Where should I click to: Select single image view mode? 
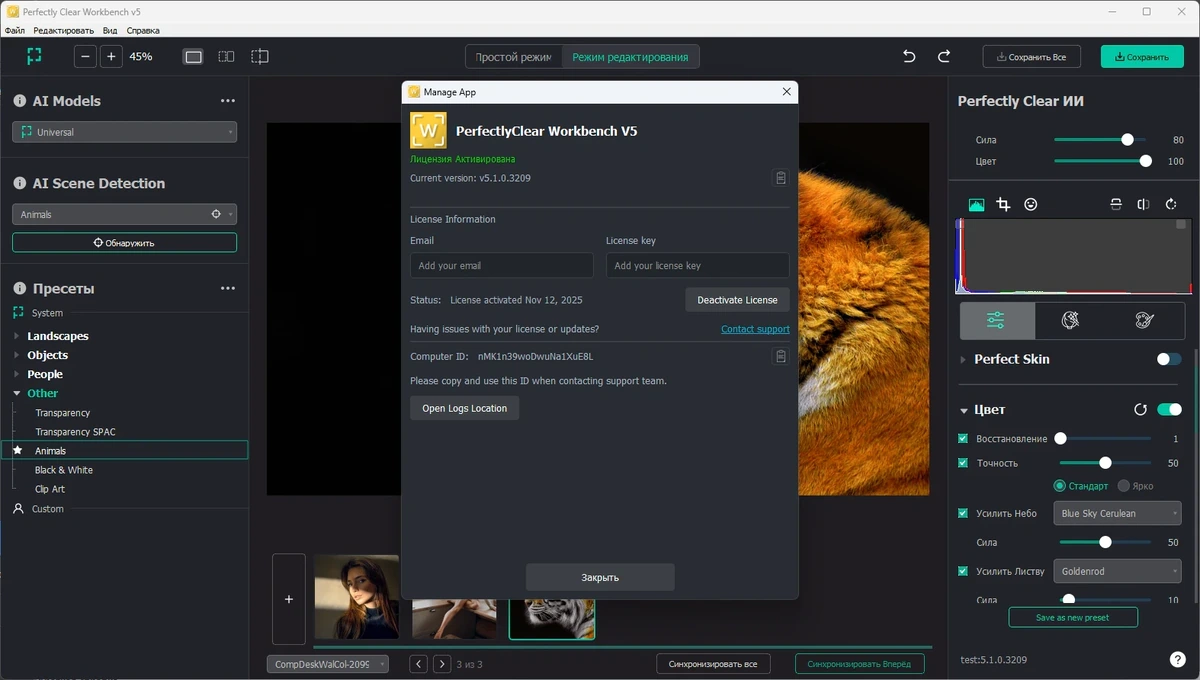[x=193, y=57]
